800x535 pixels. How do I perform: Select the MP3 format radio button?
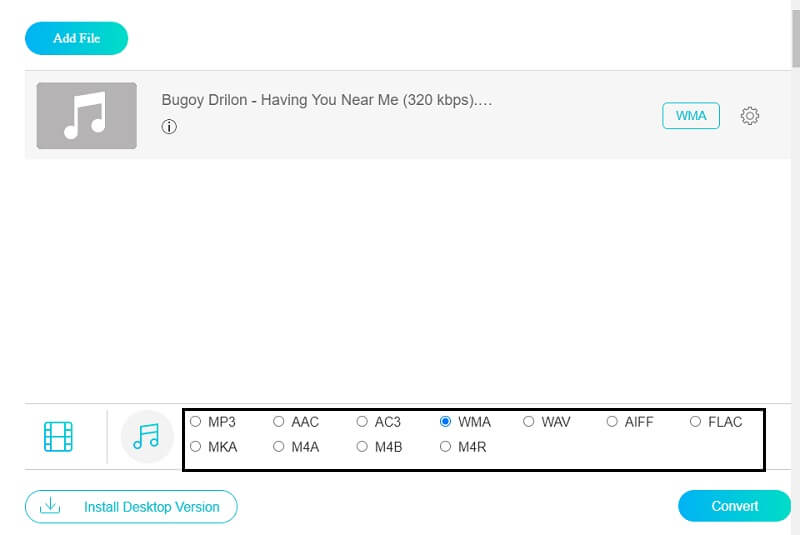[196, 422]
